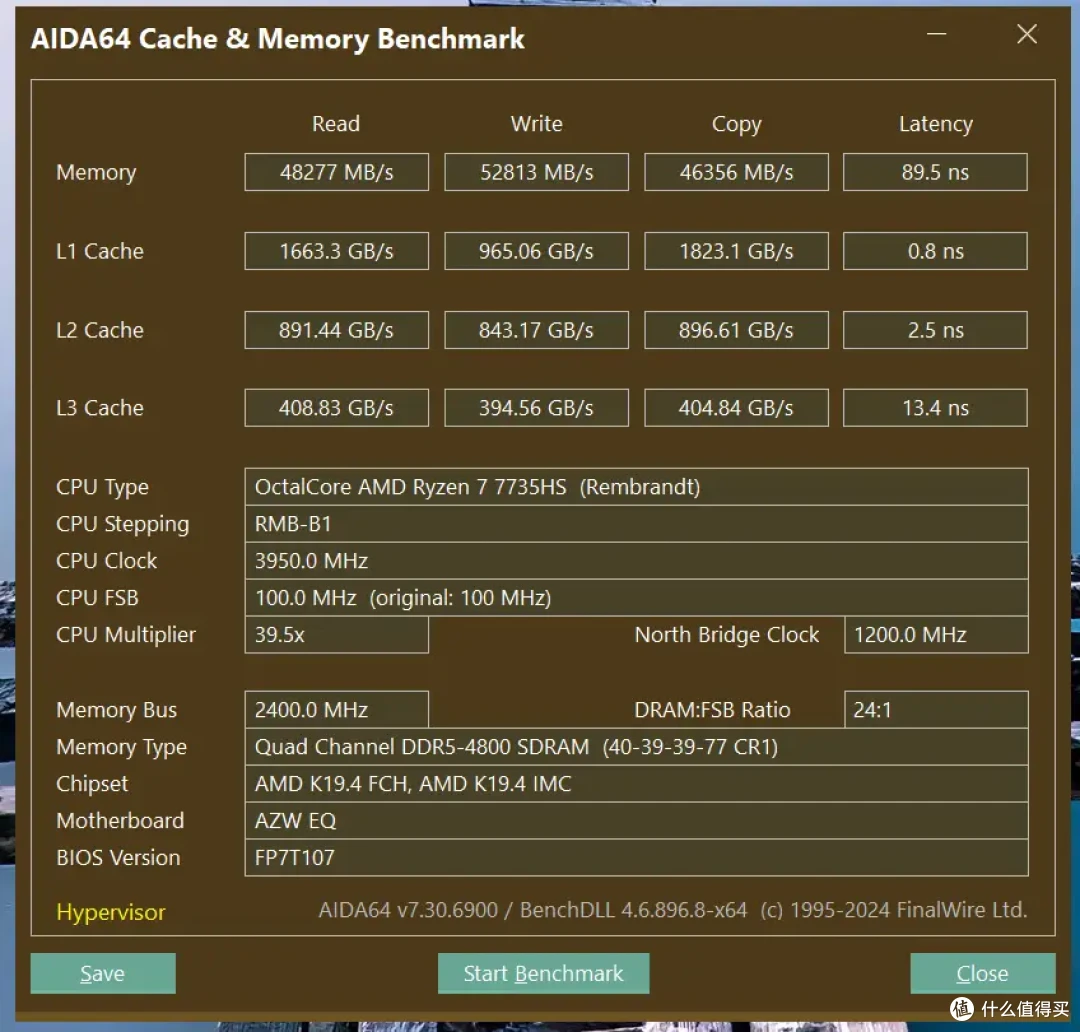Select L1 Cache Latency value 0.8 ns
This screenshot has height=1032, width=1080.
click(935, 251)
